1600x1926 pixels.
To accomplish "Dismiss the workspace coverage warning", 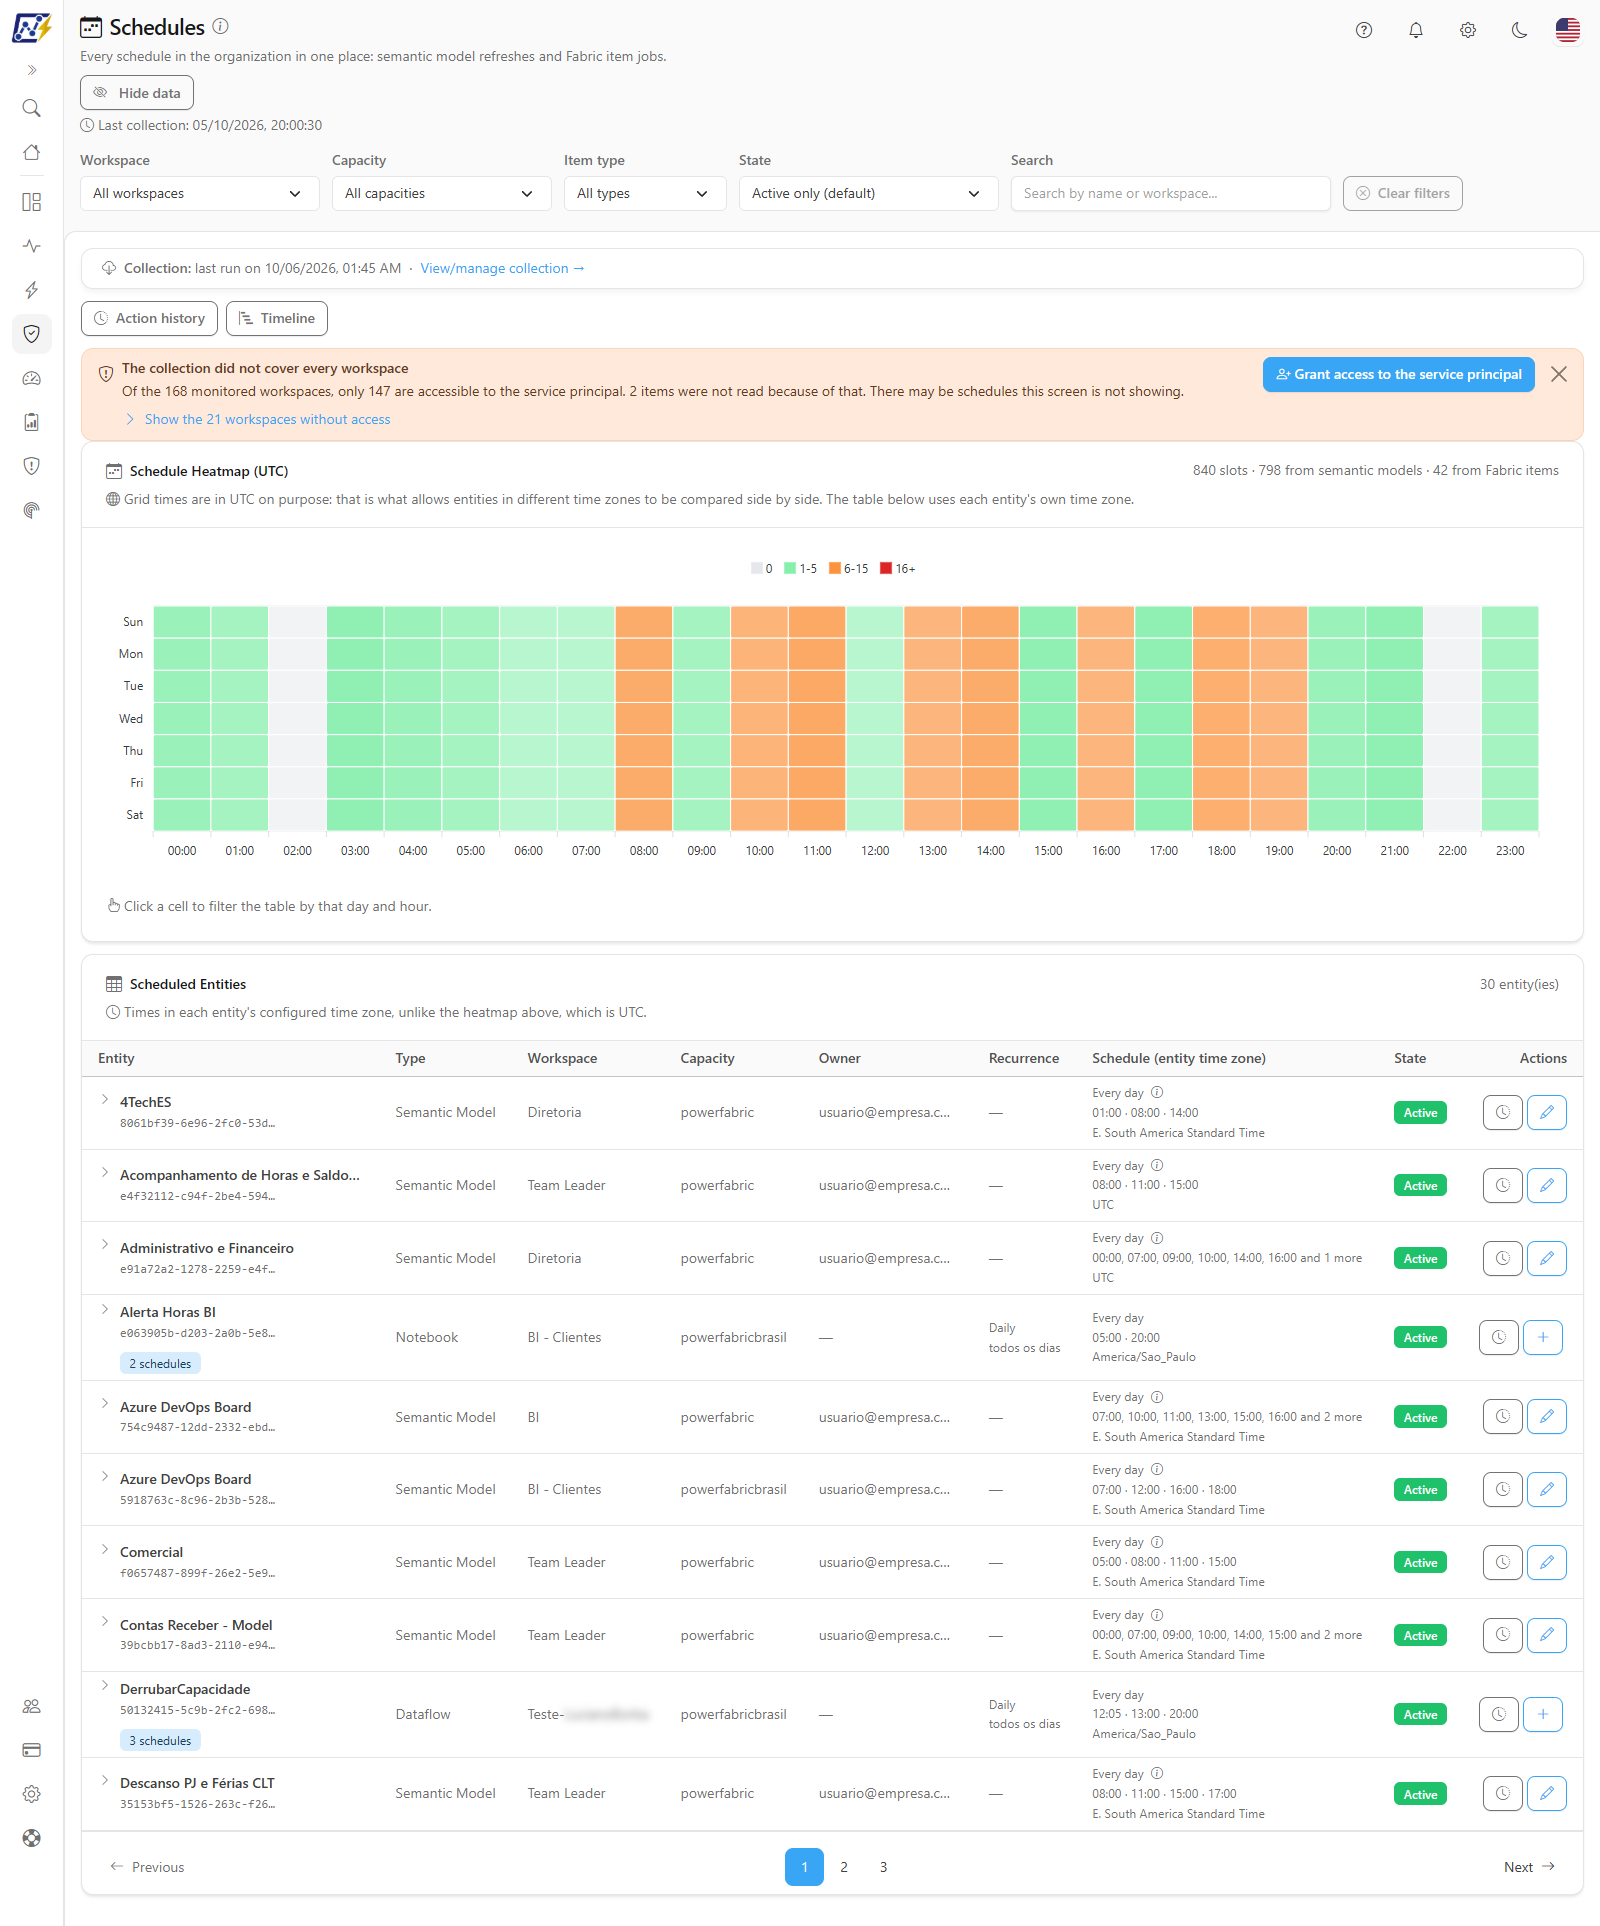I will coord(1559,375).
